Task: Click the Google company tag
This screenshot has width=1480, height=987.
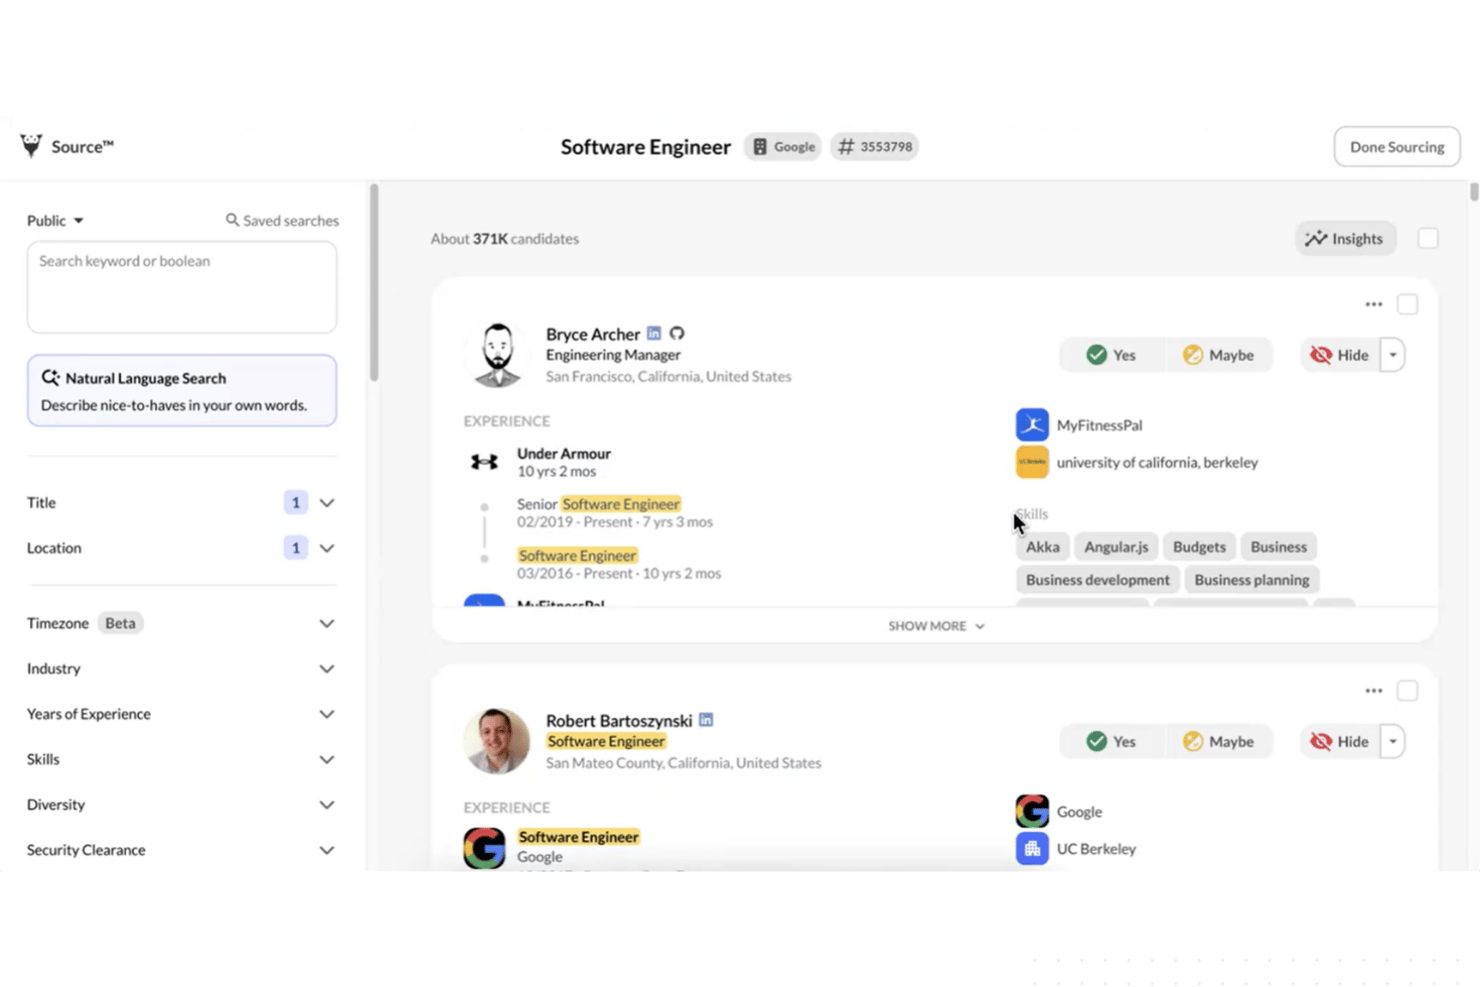Action: coord(783,147)
